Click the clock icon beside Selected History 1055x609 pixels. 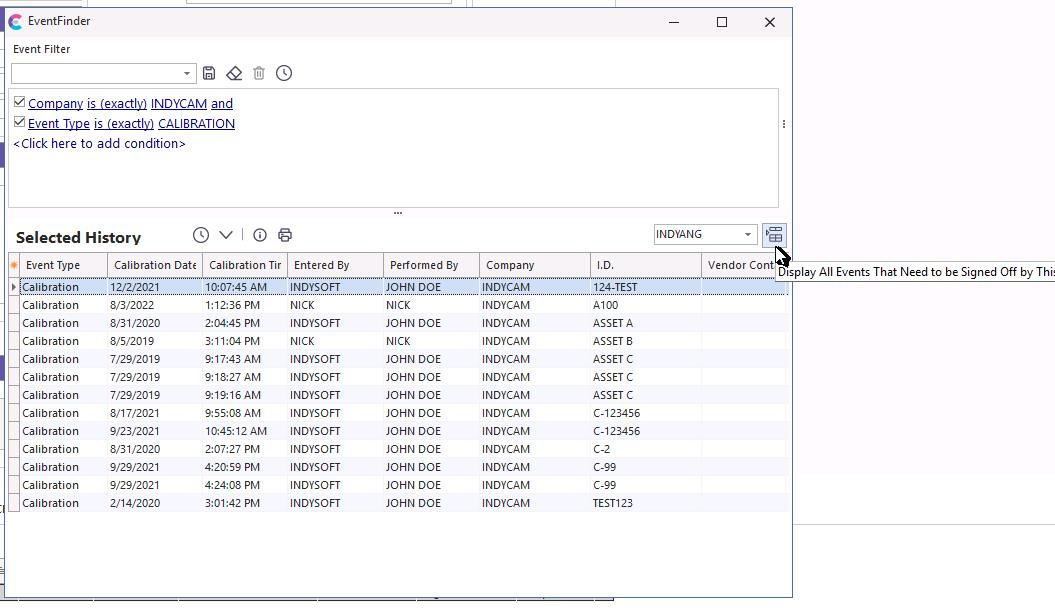201,235
